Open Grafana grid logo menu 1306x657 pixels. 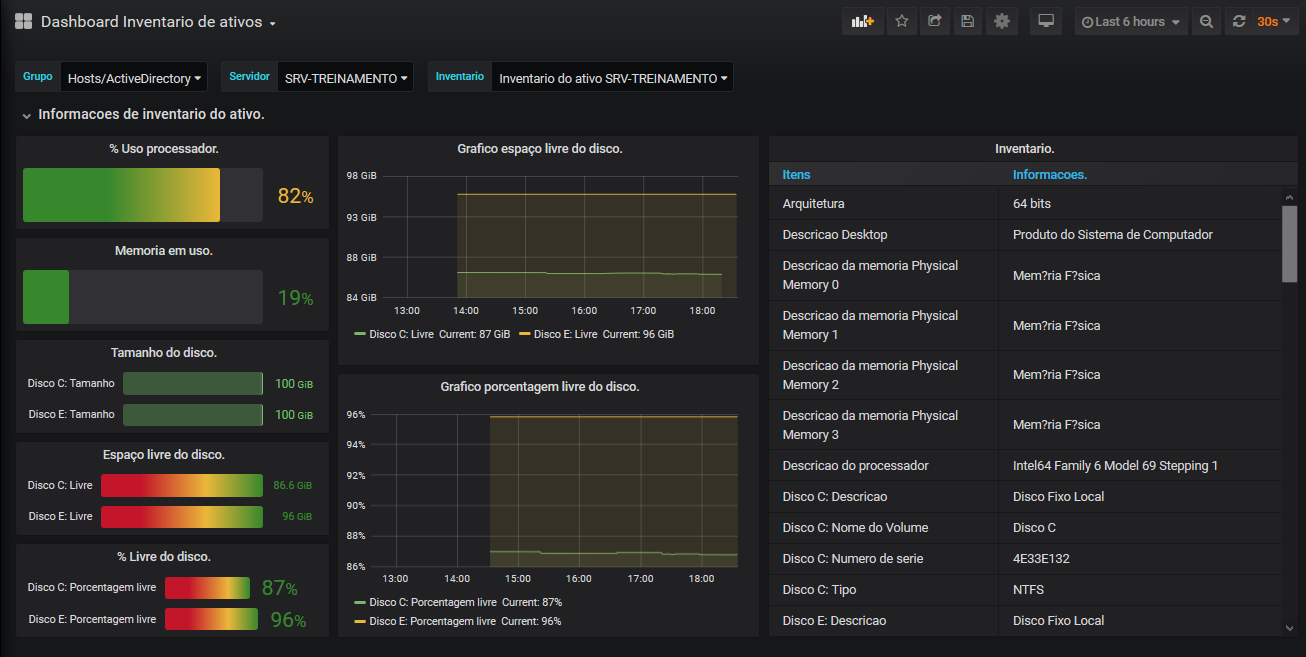tap(23, 21)
